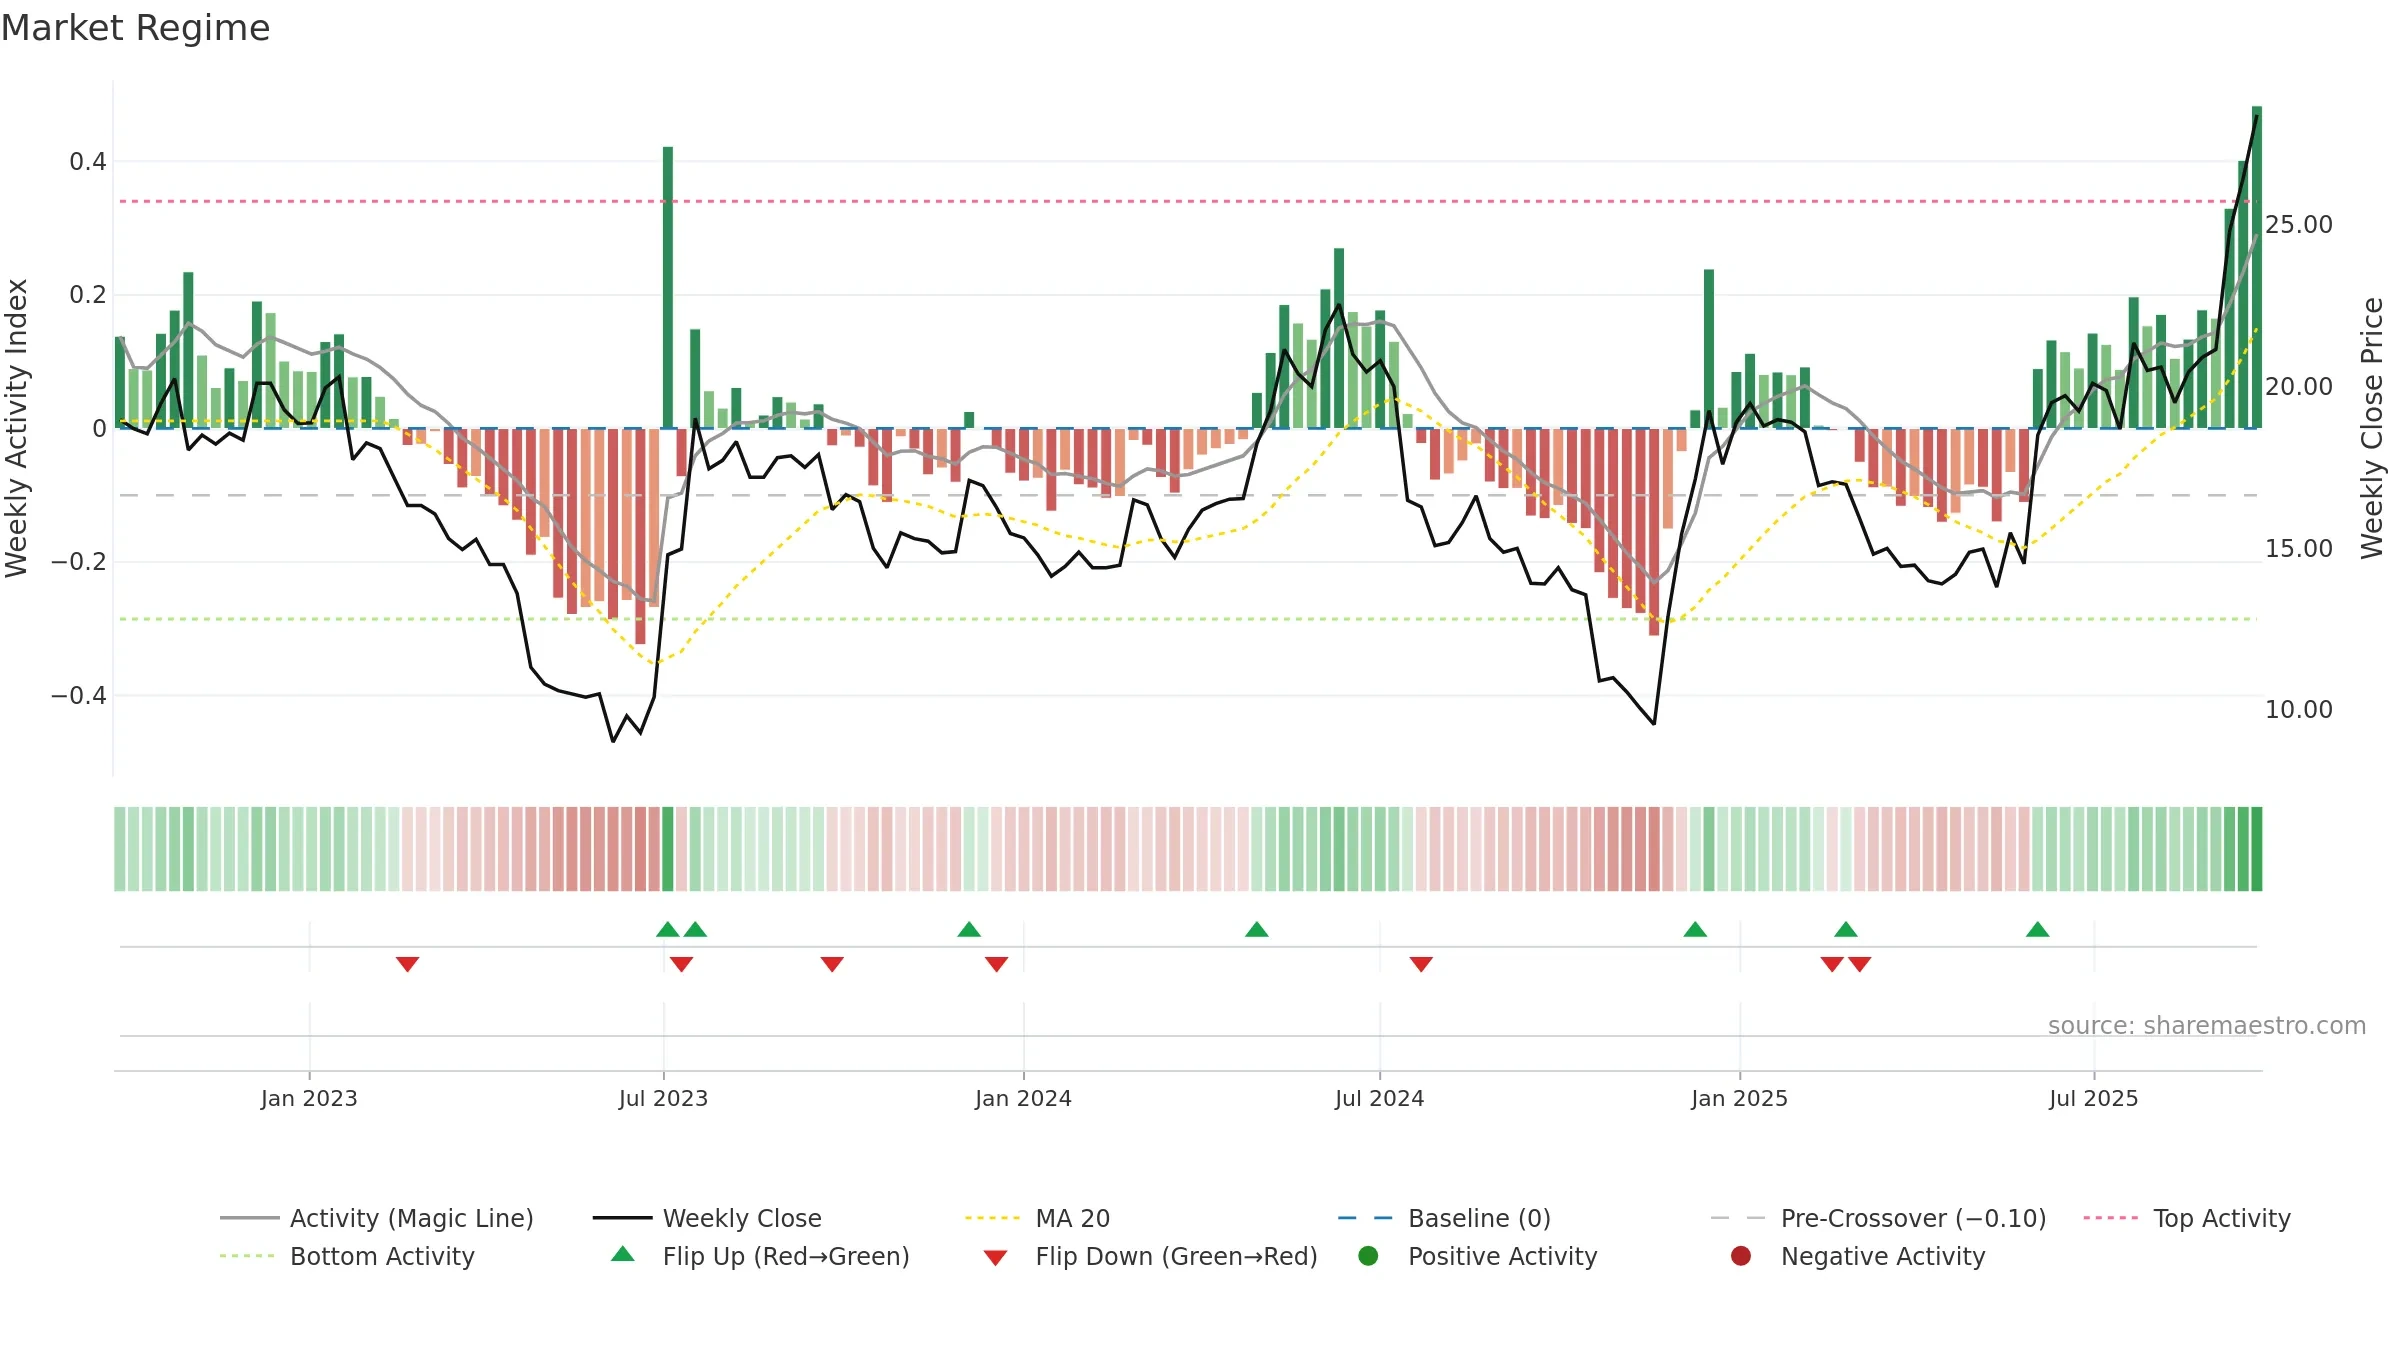Click the Weekly Close Price axis title

pyautogui.click(x=2372, y=428)
